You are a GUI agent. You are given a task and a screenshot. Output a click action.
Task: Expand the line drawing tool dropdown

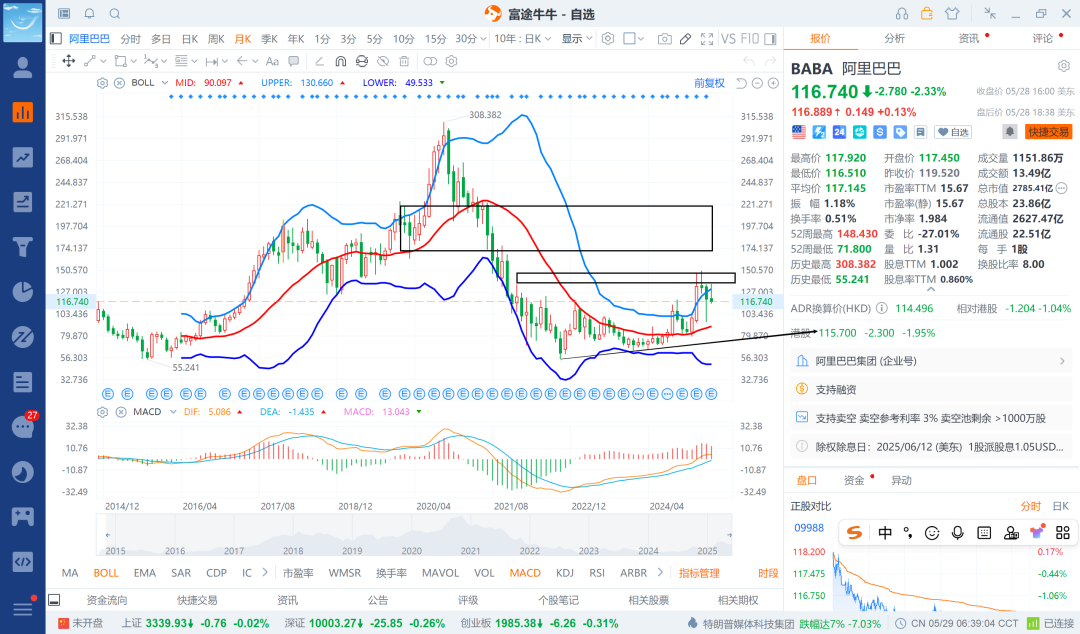(x=104, y=61)
